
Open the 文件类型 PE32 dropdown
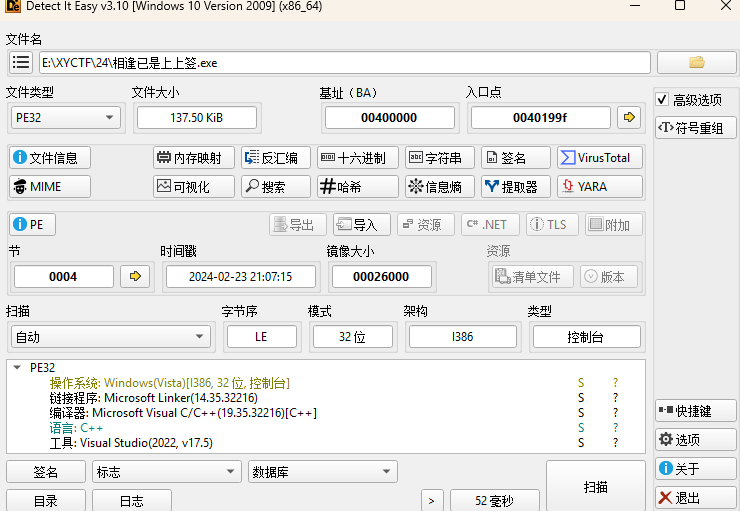(66, 117)
